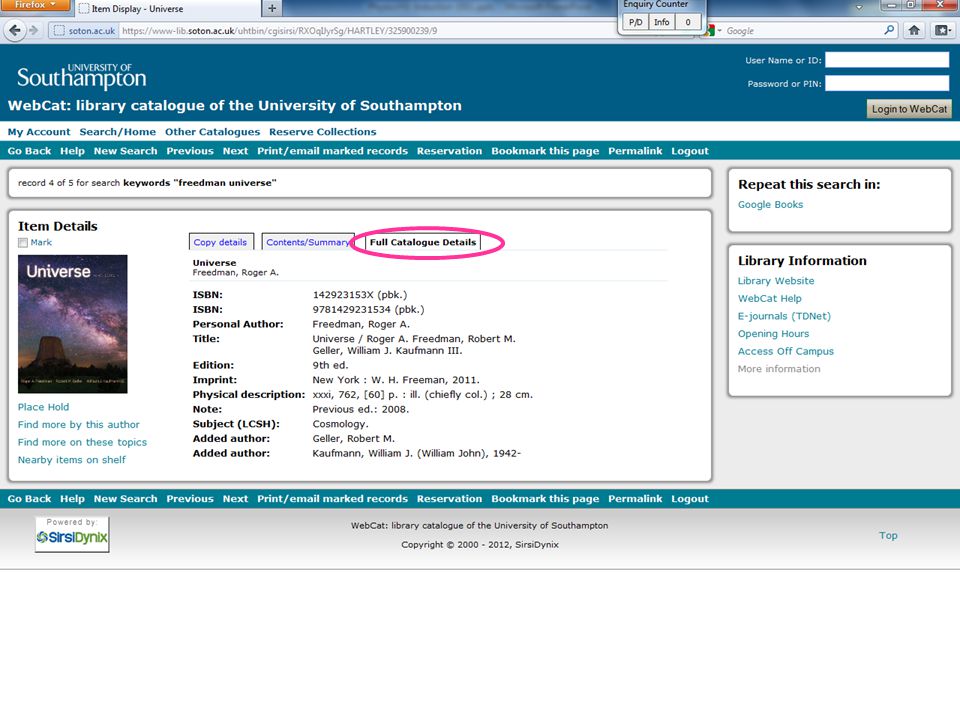Open WebCat Help link
The height and width of the screenshot is (720, 960).
tap(770, 299)
